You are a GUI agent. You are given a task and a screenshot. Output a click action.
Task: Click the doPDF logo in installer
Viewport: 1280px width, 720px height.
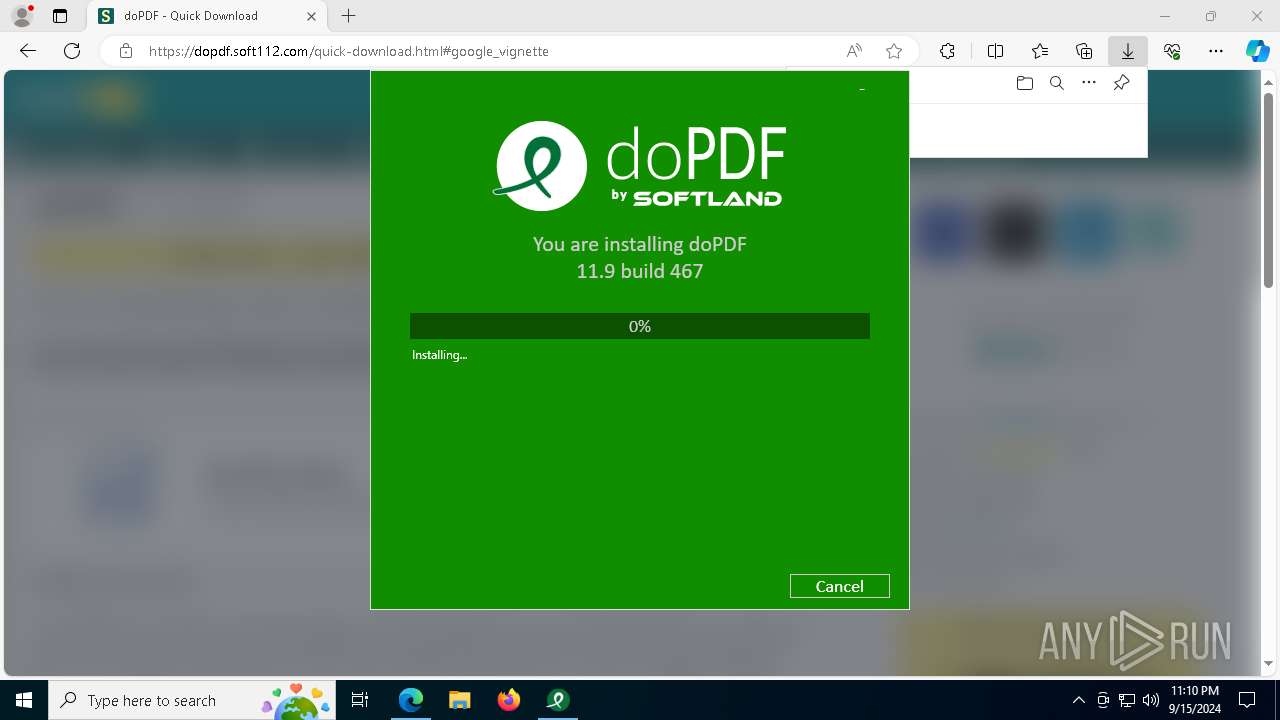(x=639, y=166)
